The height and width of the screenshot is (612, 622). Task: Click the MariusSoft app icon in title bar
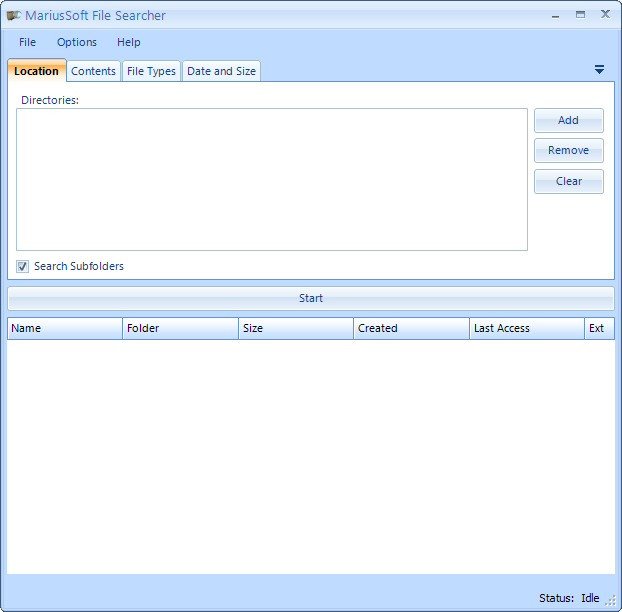[x=14, y=16]
